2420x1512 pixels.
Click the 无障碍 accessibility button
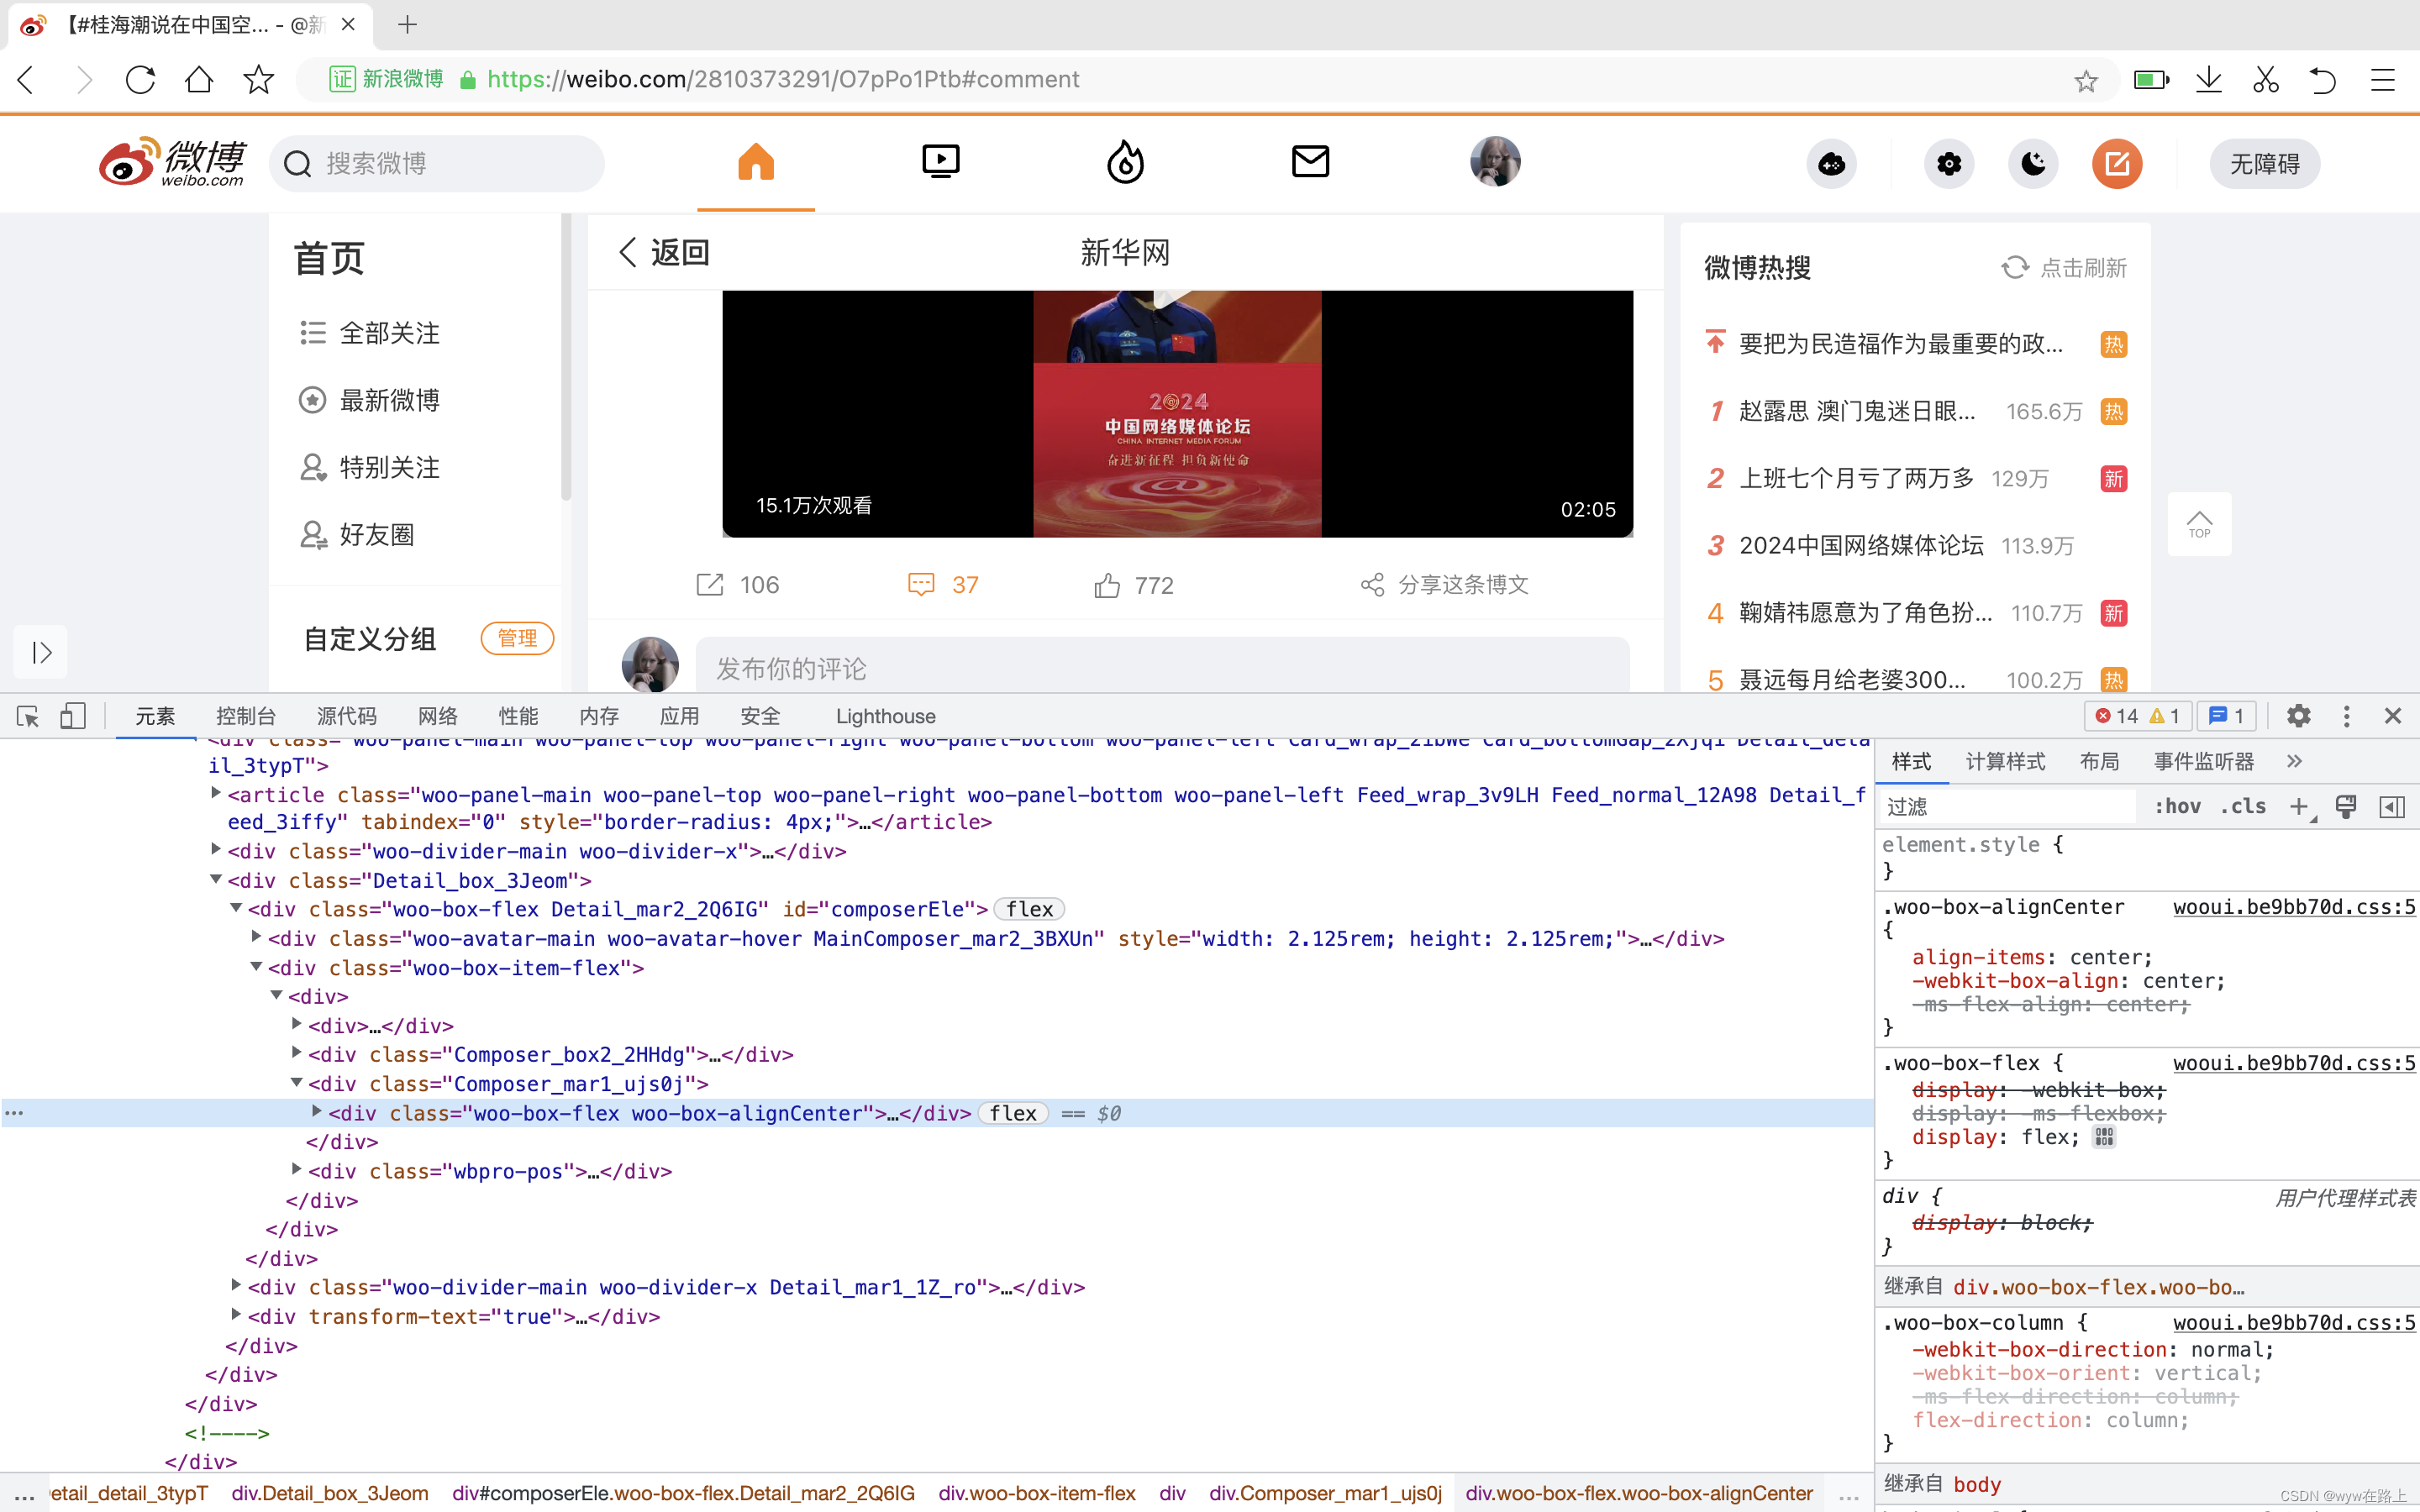(2264, 164)
